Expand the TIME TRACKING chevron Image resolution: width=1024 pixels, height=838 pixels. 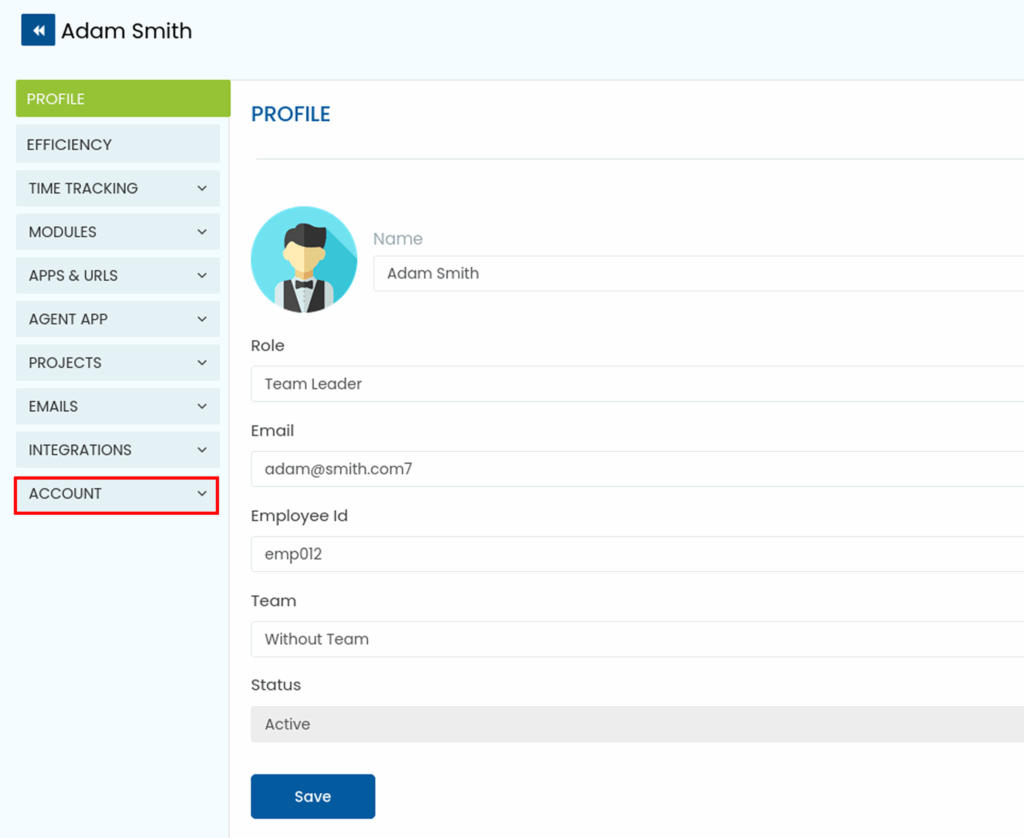point(202,188)
